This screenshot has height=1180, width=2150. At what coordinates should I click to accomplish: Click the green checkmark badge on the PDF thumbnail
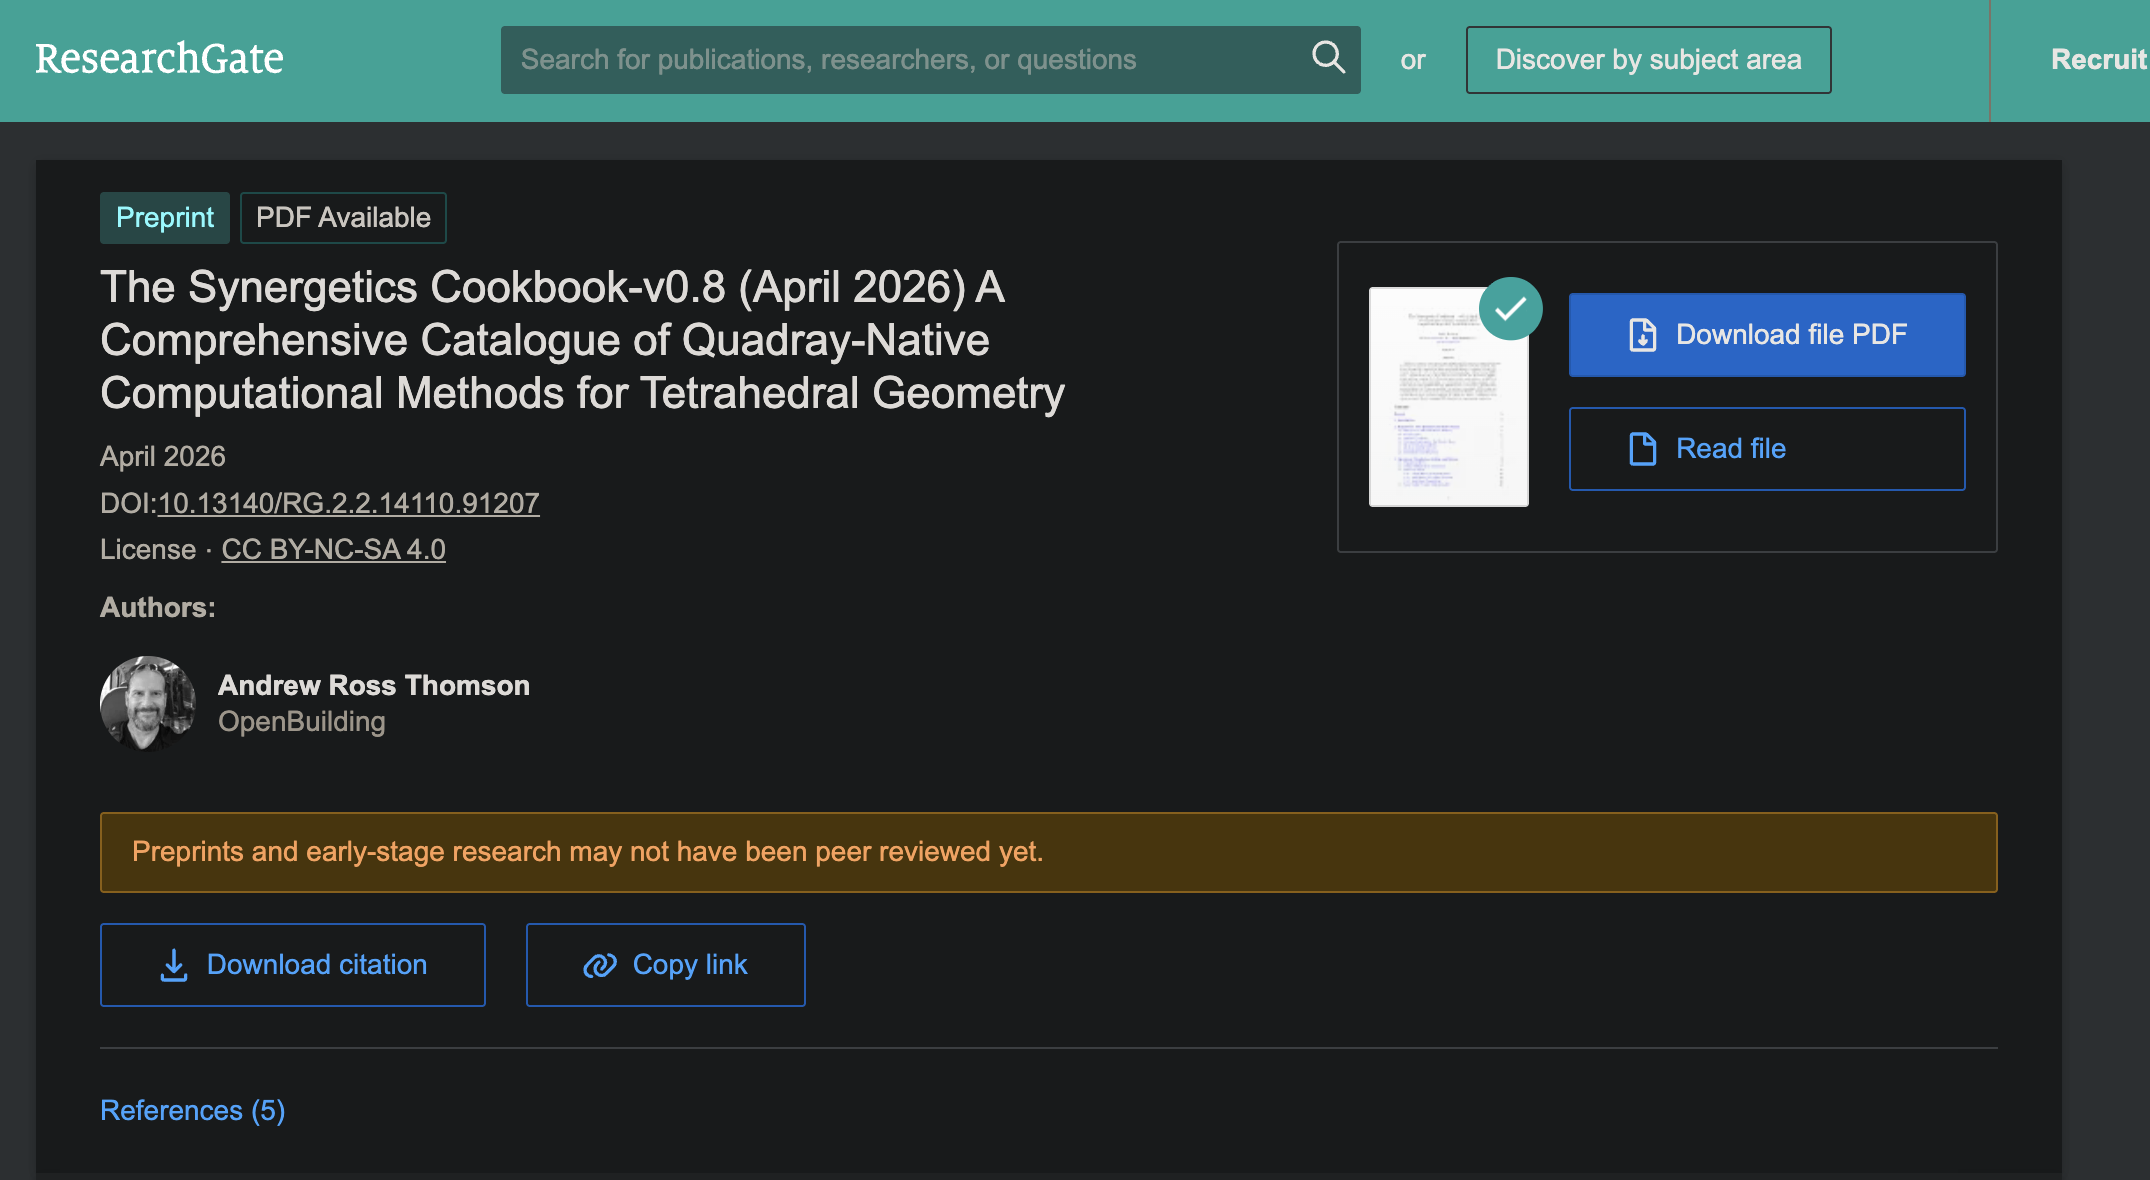1510,309
